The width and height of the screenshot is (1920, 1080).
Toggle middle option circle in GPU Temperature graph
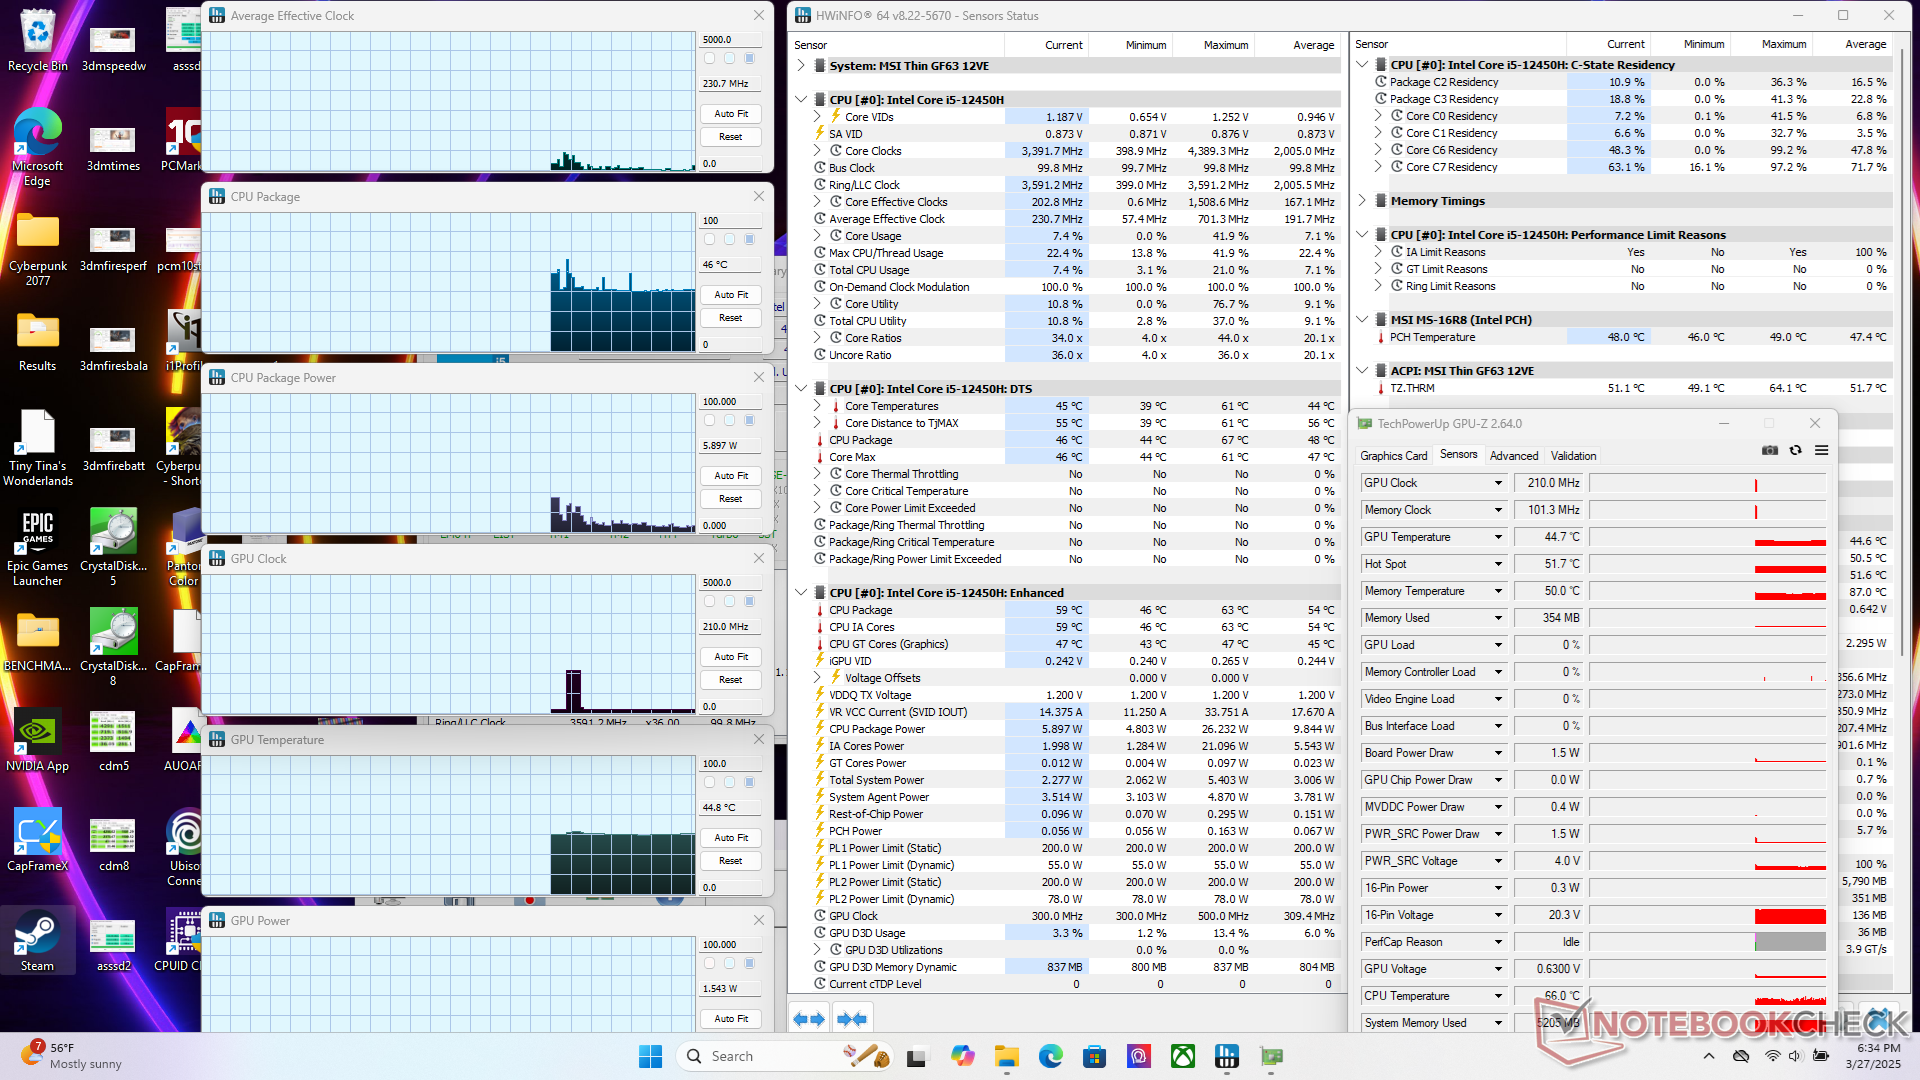click(729, 783)
